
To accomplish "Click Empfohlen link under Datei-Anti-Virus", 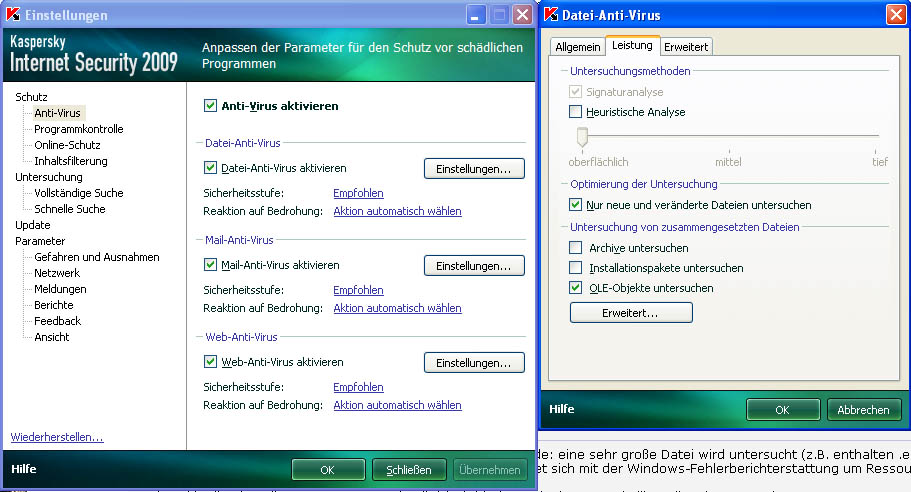I will [x=358, y=193].
